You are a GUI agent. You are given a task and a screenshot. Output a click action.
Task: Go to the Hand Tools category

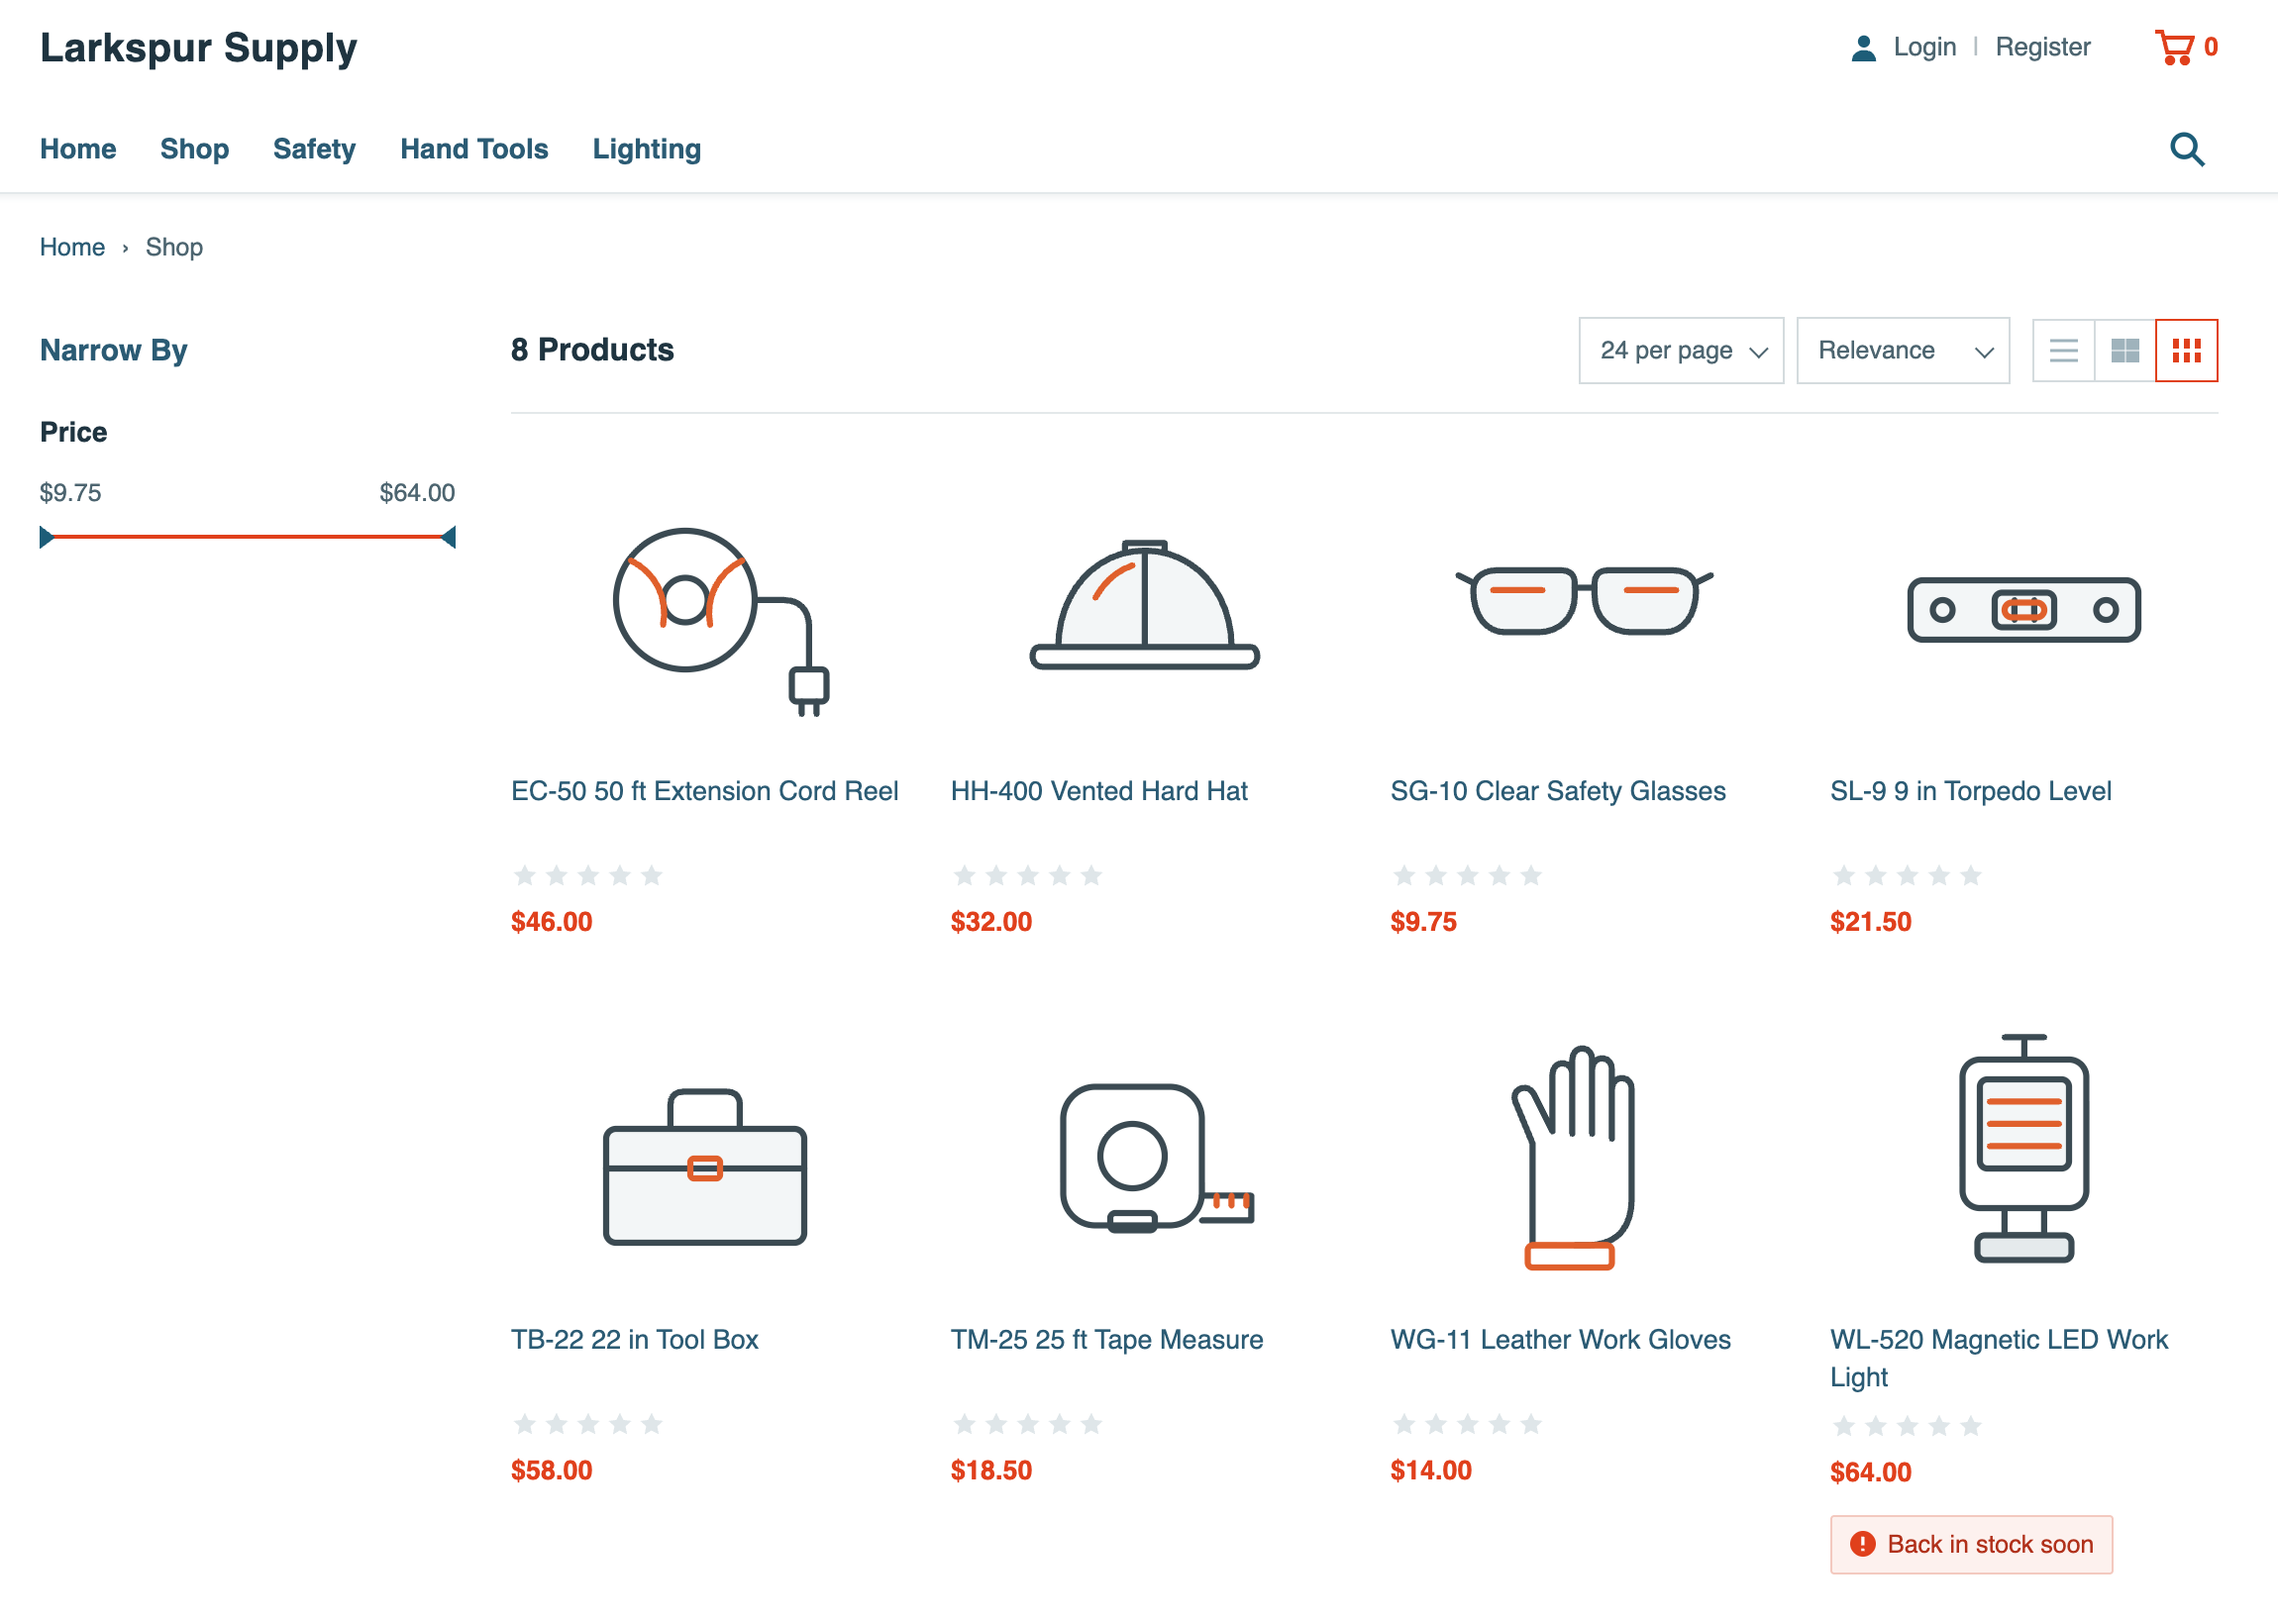tap(474, 149)
